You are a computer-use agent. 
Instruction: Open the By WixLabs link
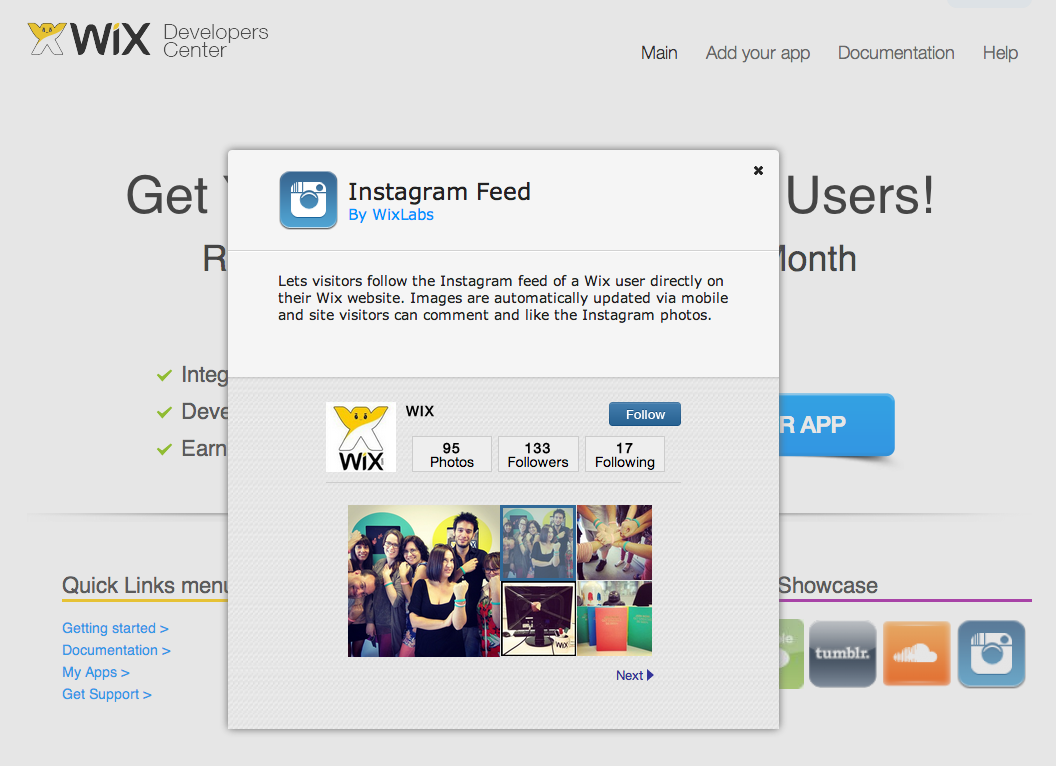coord(391,215)
